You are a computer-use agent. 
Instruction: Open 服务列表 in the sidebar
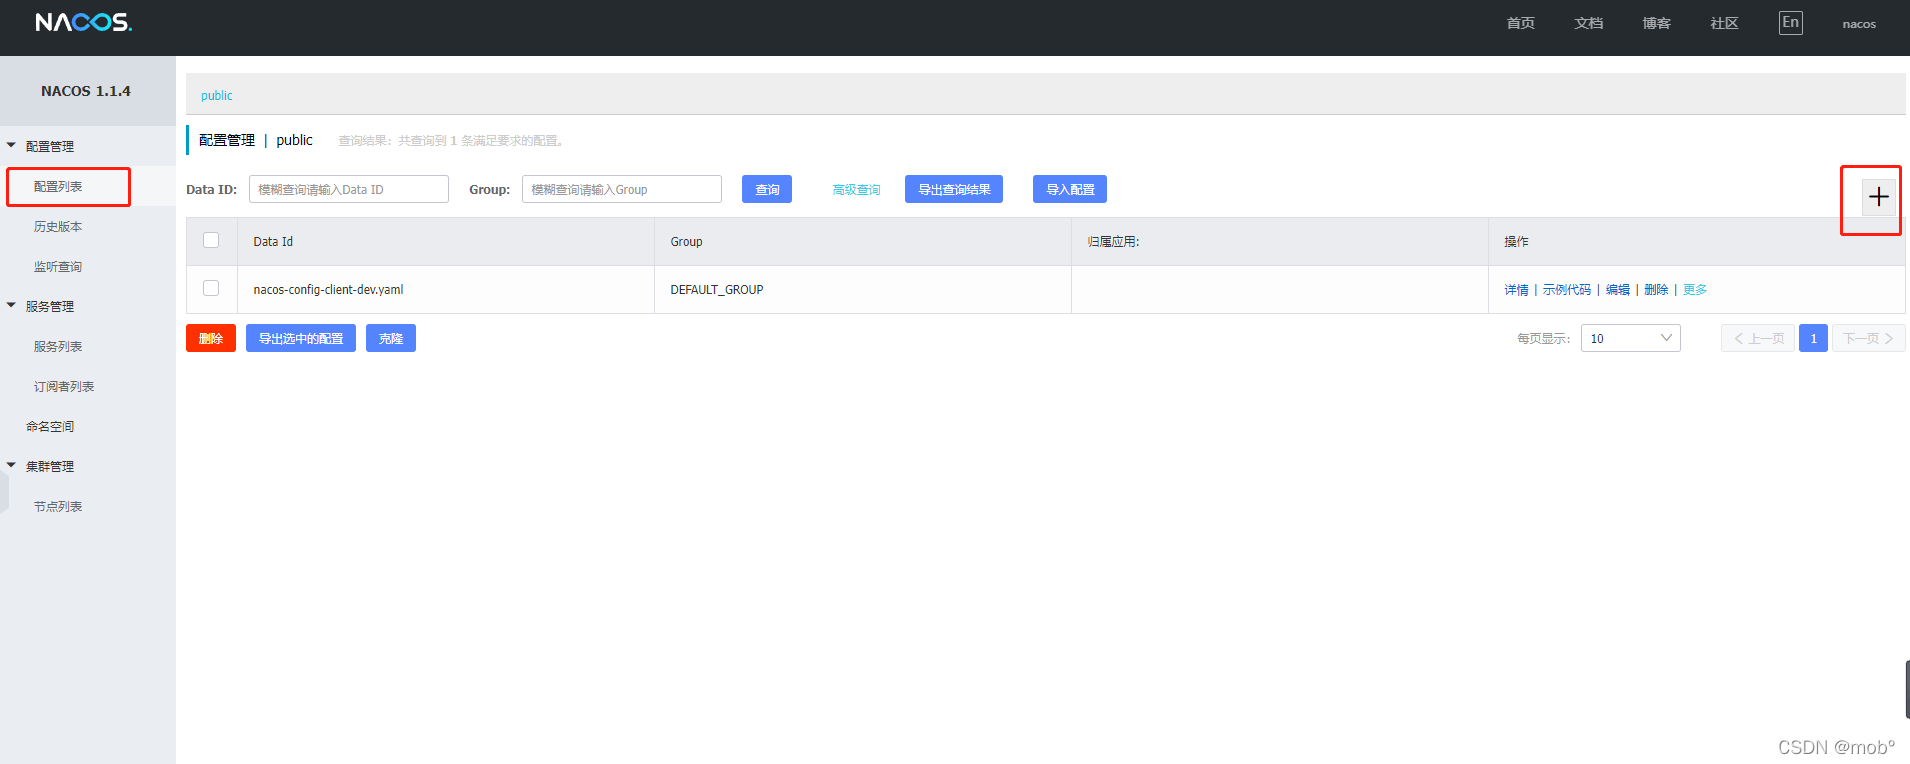point(58,346)
